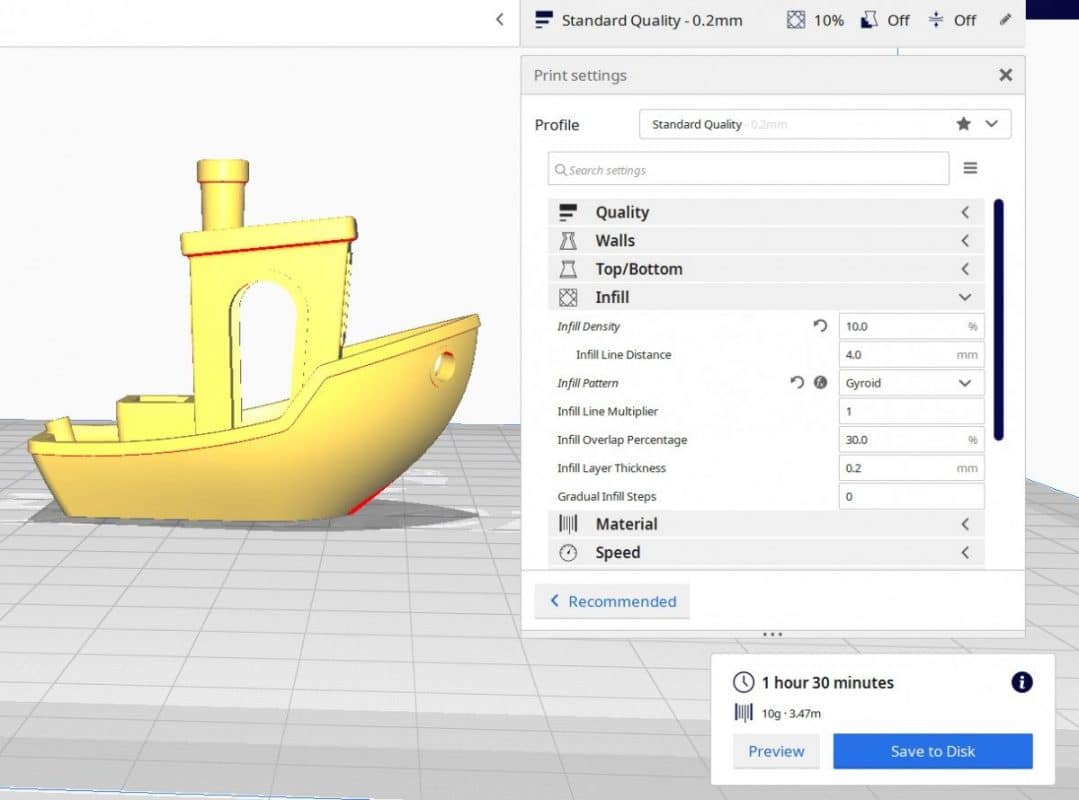This screenshot has width=1079, height=800.
Task: Click the Infill Pattern label
Action: [588, 383]
